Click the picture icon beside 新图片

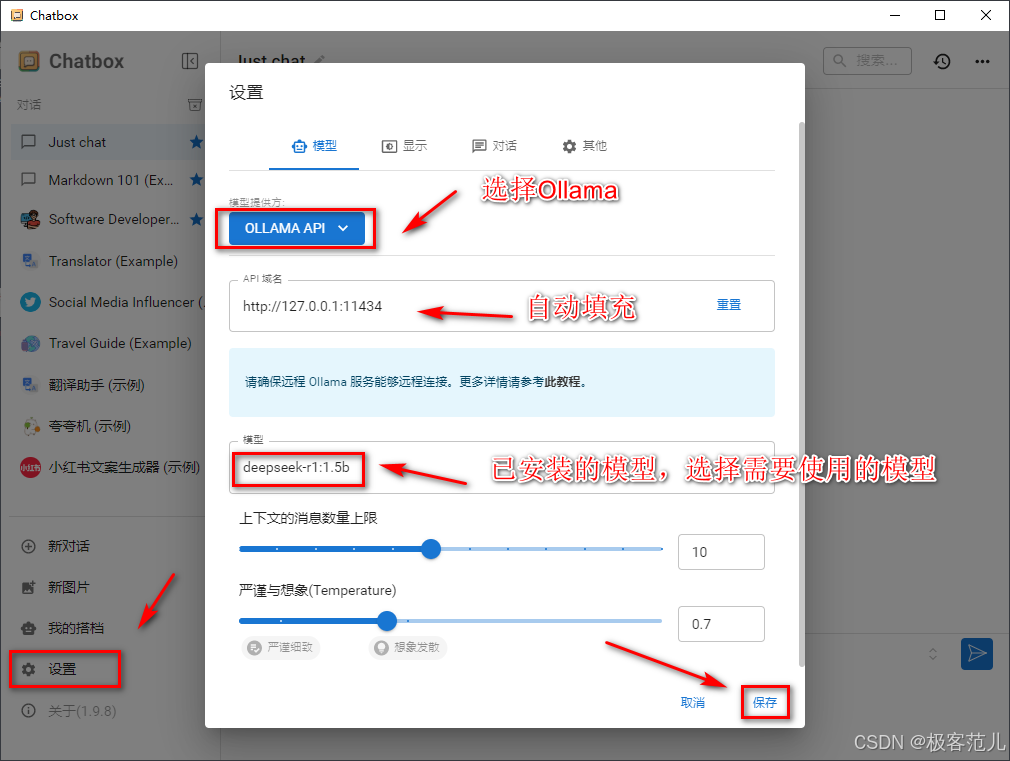pyautogui.click(x=28, y=587)
